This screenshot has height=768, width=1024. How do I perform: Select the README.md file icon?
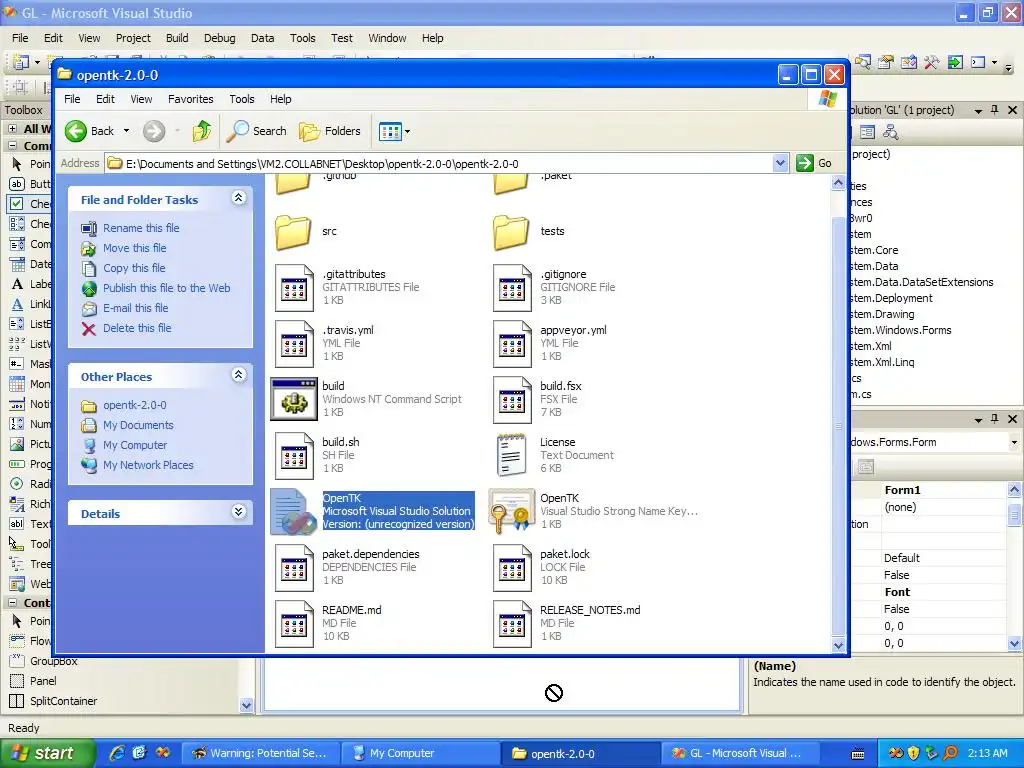coord(294,624)
